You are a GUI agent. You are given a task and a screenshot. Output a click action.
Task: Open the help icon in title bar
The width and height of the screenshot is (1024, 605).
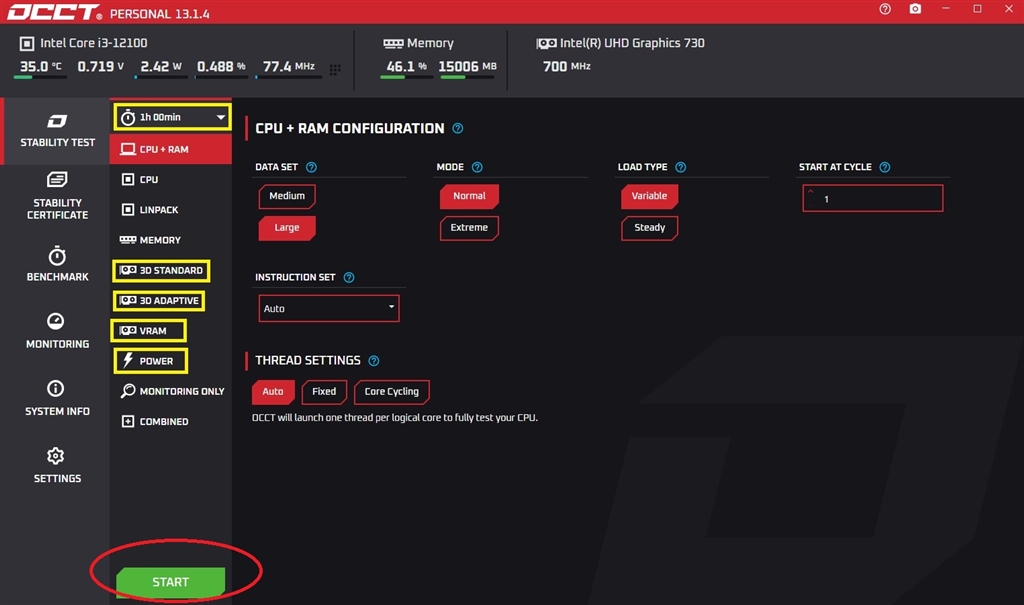[x=885, y=9]
